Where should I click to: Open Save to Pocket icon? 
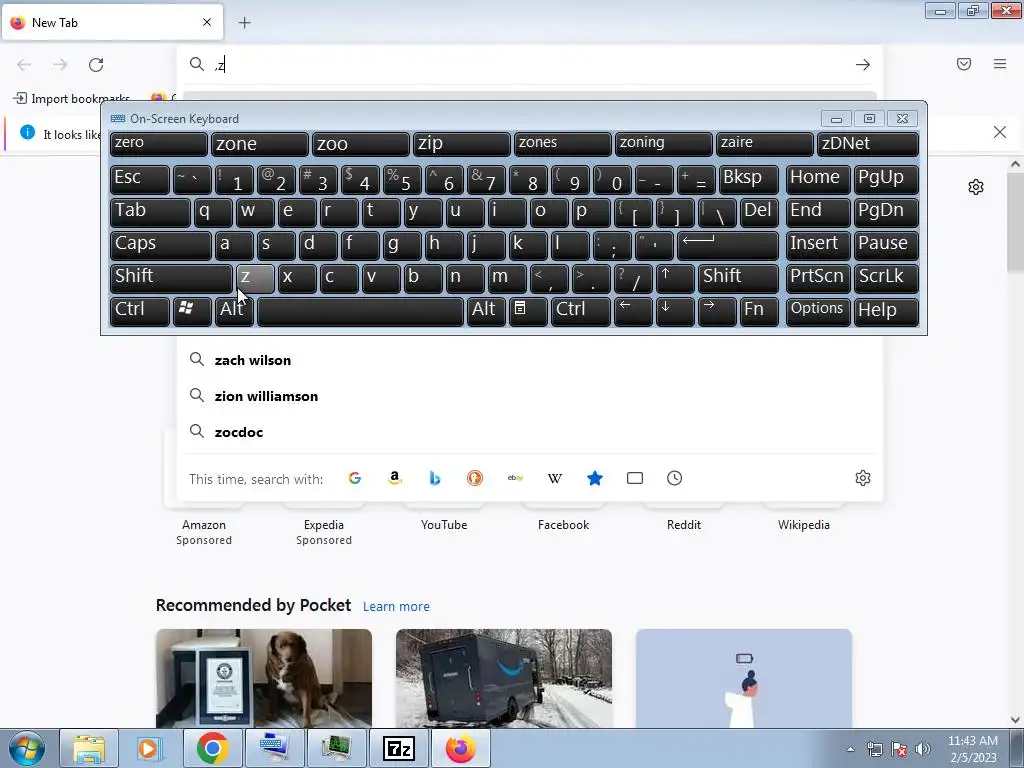coord(964,64)
